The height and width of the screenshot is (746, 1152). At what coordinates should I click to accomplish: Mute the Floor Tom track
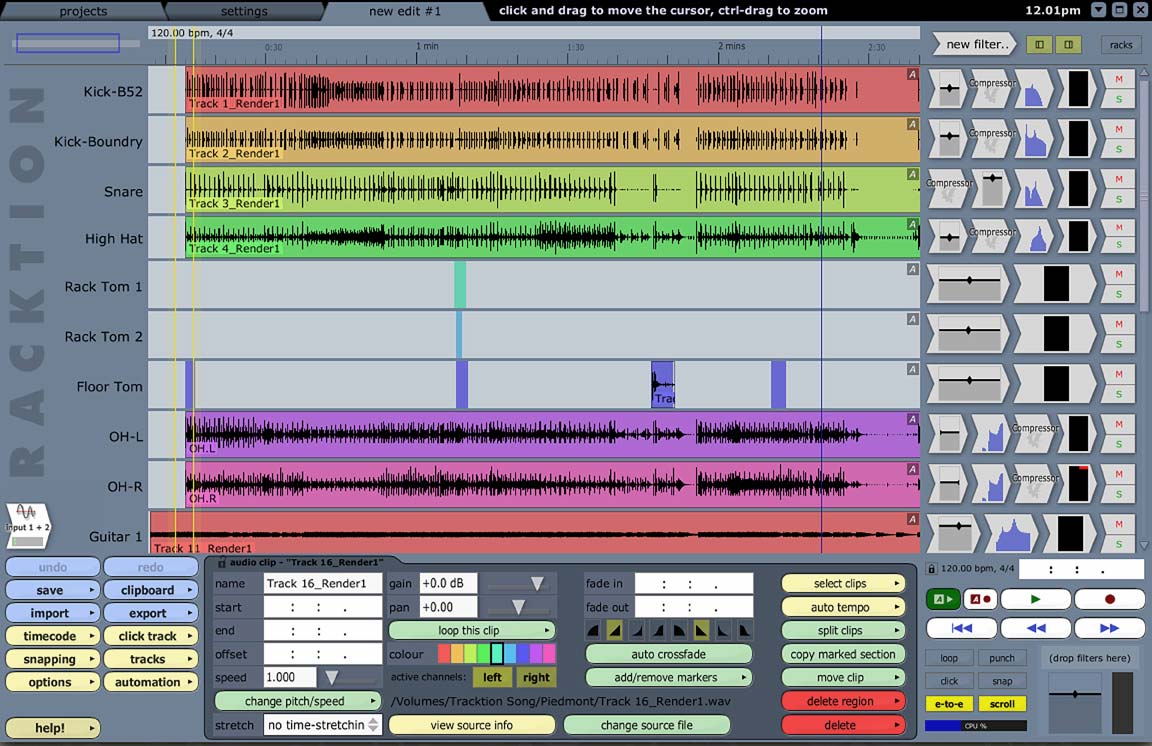[x=1118, y=374]
